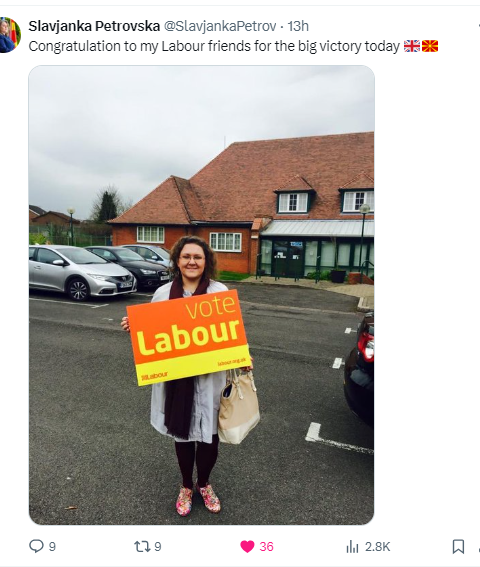
Task: Open share menu beside the bookmark icon
Action: 478,546
